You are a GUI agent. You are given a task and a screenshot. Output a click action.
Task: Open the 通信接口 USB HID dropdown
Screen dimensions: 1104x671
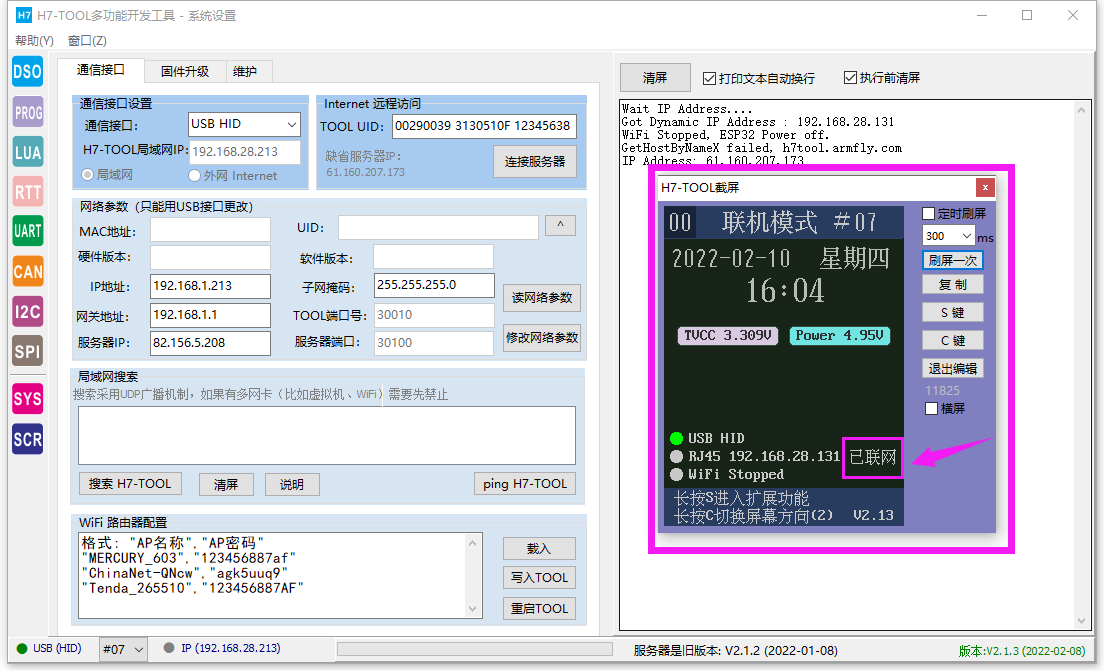tap(244, 124)
